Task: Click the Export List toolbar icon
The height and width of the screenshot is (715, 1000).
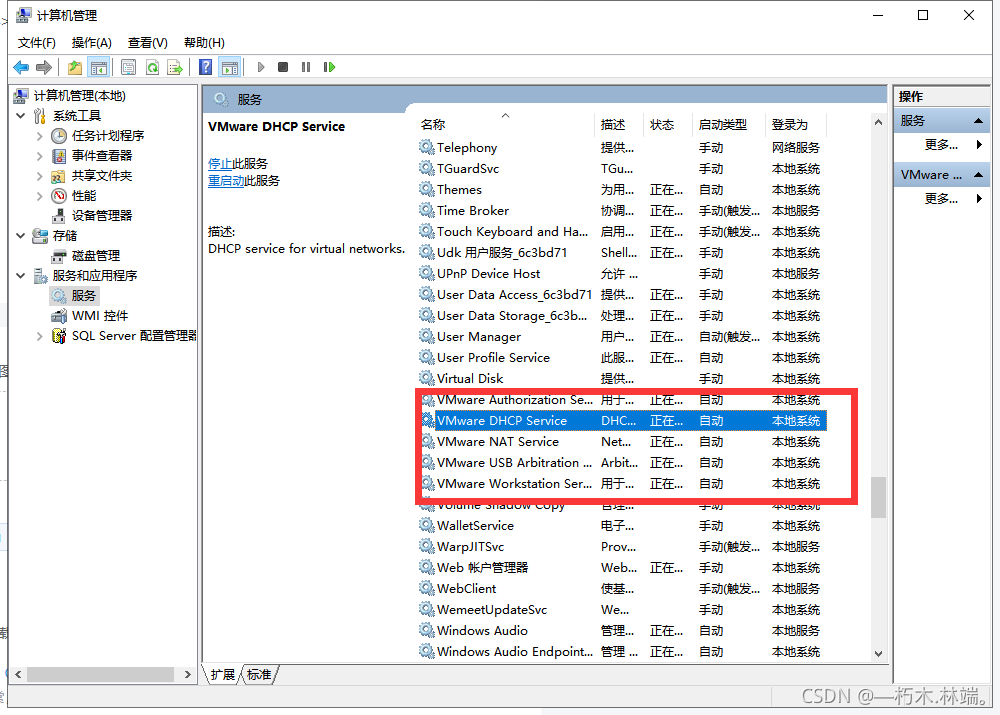Action: tap(175, 67)
